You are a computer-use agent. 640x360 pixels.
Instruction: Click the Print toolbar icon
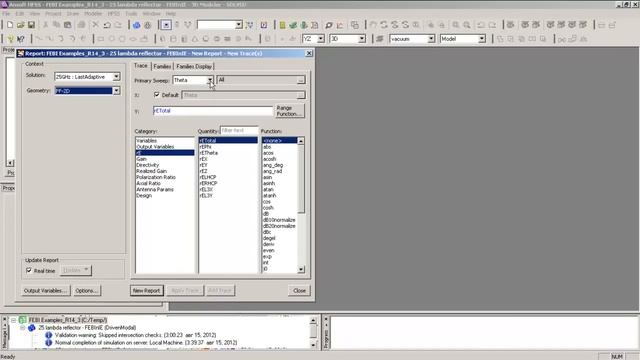(82, 25)
